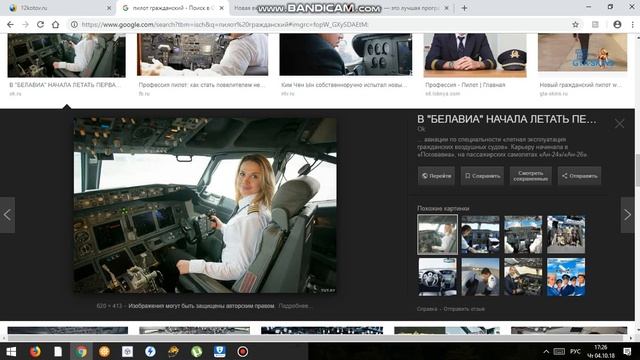Show previous image with left arrow
The width and height of the screenshot is (640, 360).
coord(7,215)
